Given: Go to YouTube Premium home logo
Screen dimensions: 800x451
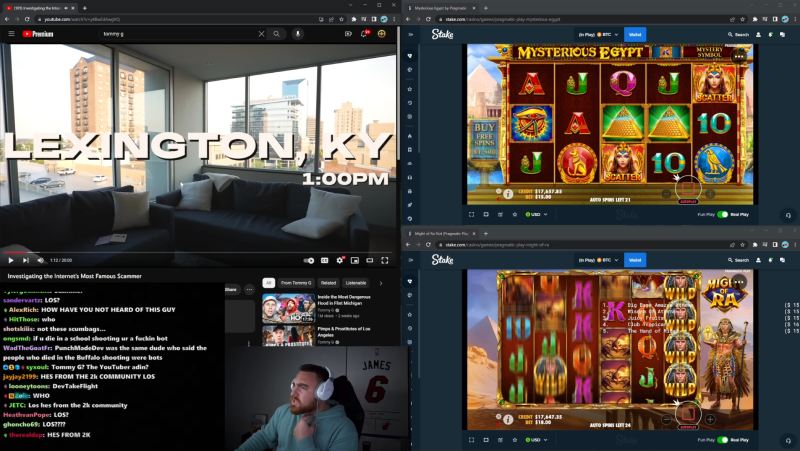Looking at the screenshot, I should coord(38,34).
